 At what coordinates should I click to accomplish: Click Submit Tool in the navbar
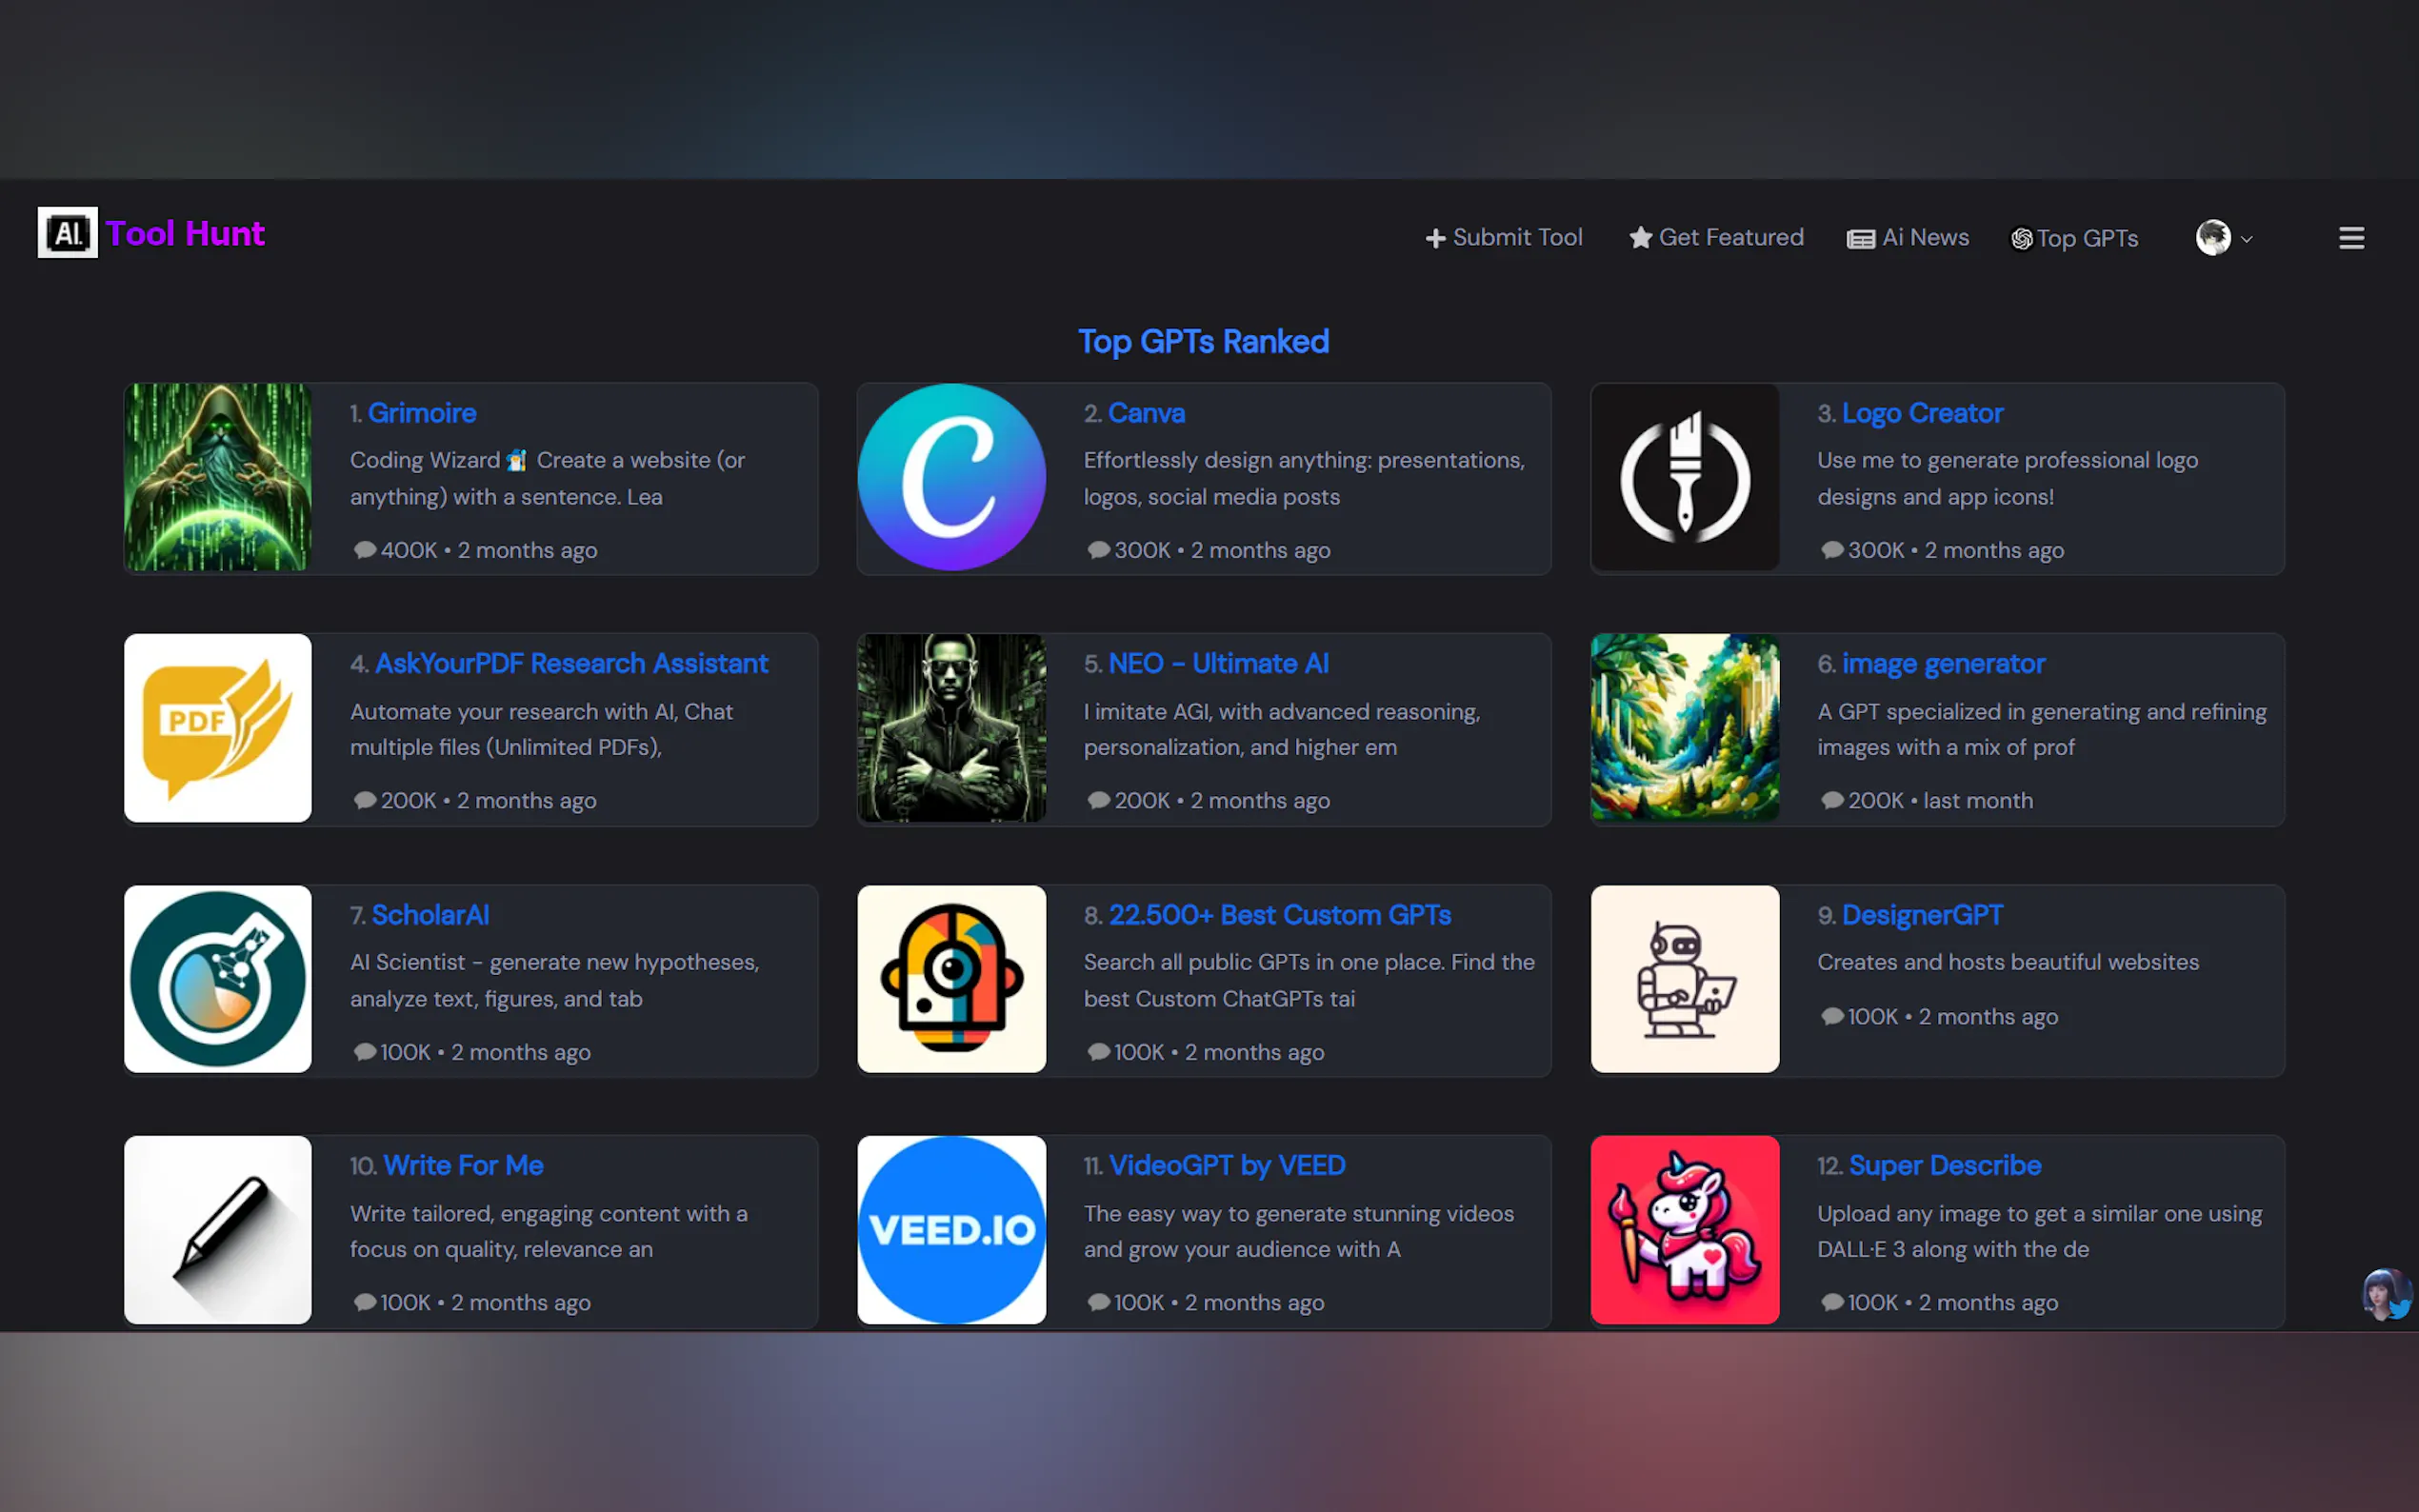1504,237
